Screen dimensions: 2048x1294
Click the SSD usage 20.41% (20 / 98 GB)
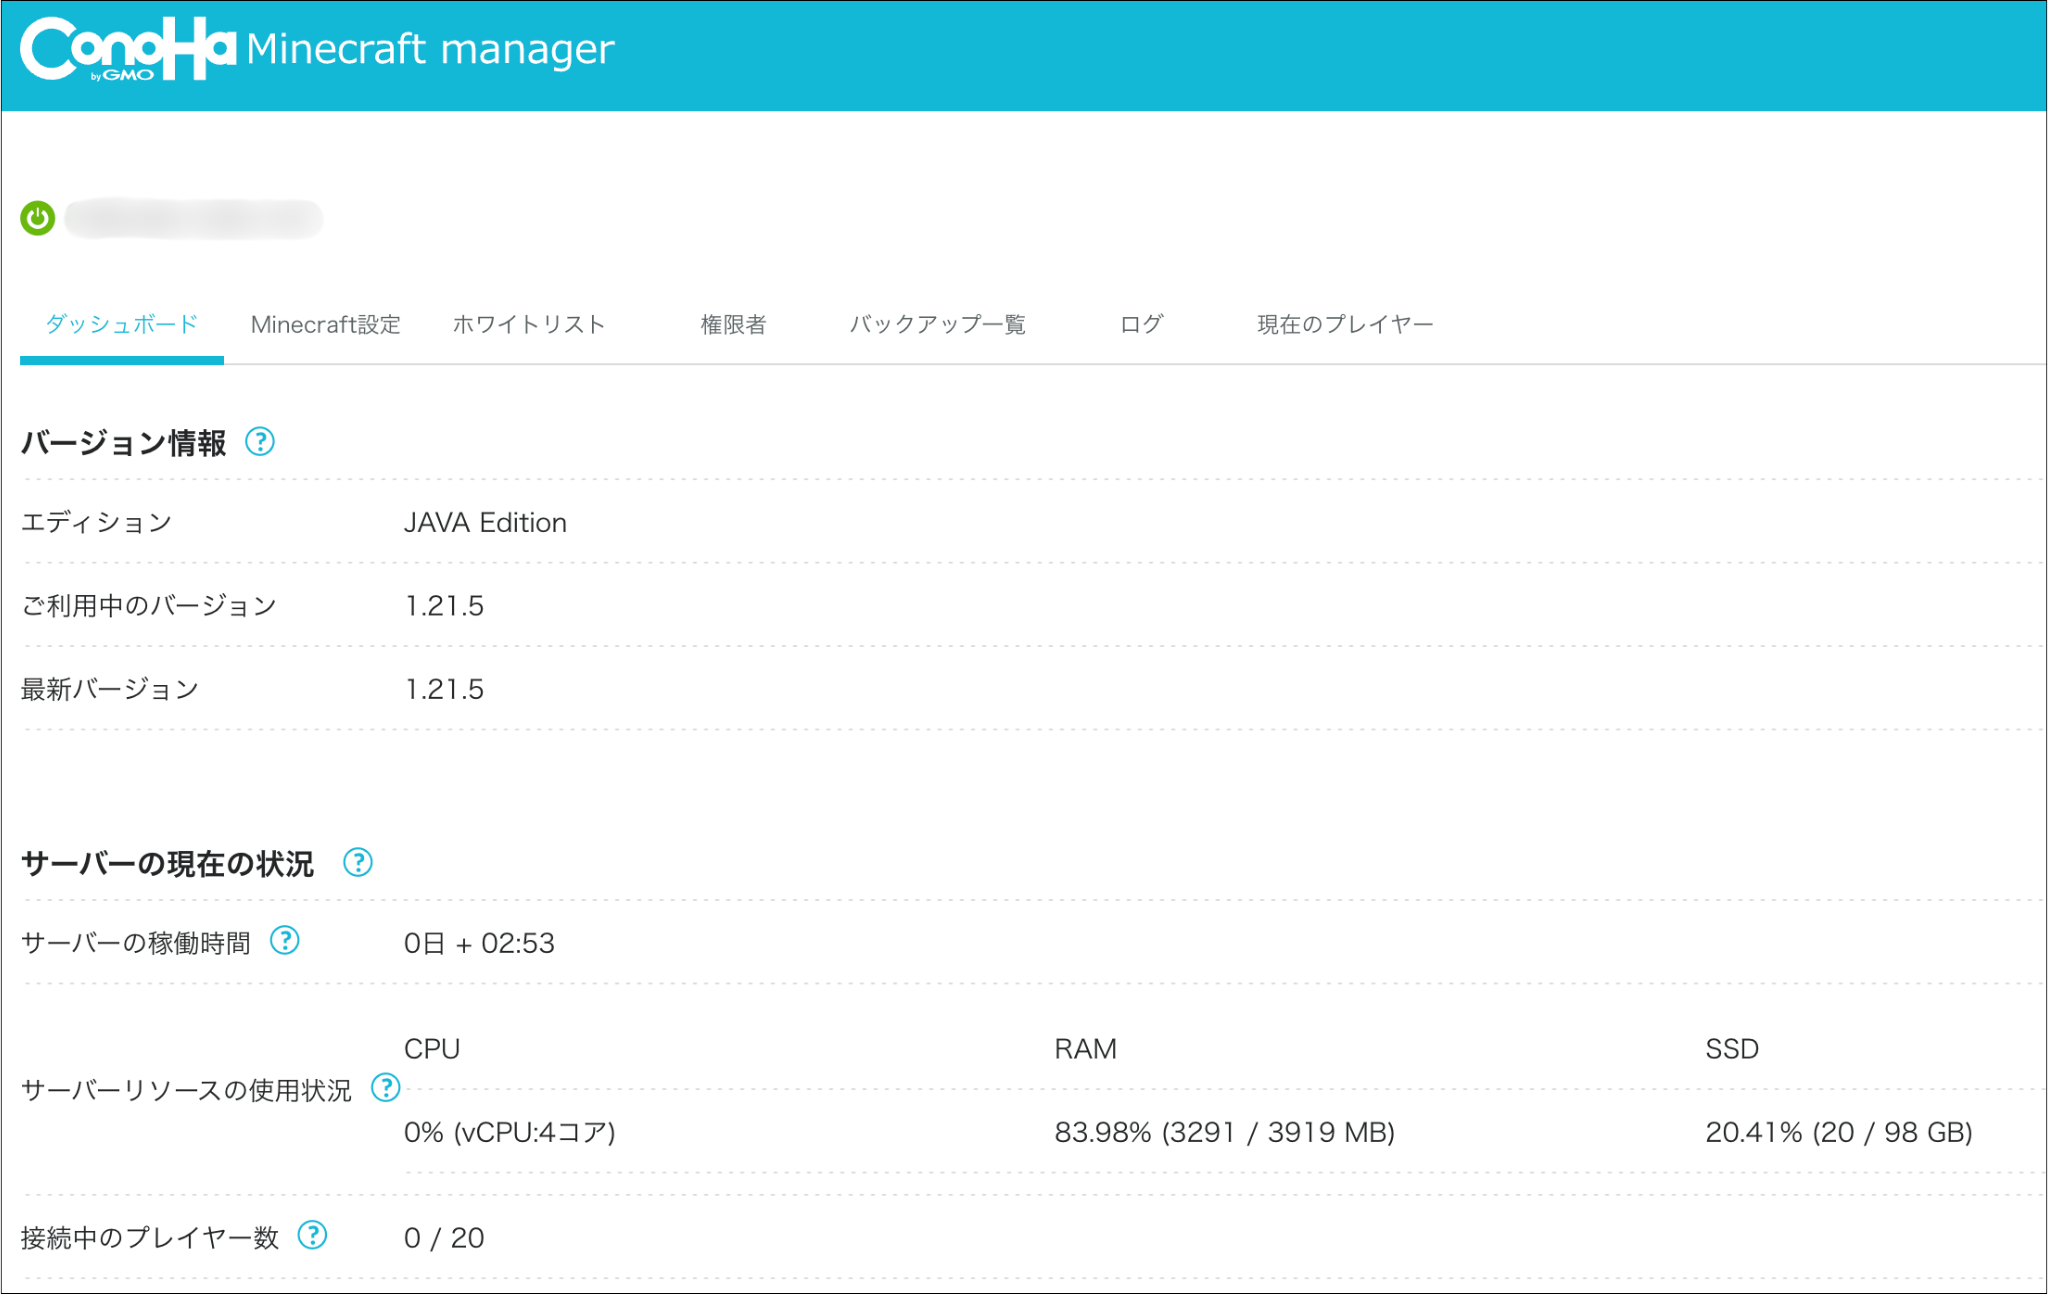pyautogui.click(x=1839, y=1132)
